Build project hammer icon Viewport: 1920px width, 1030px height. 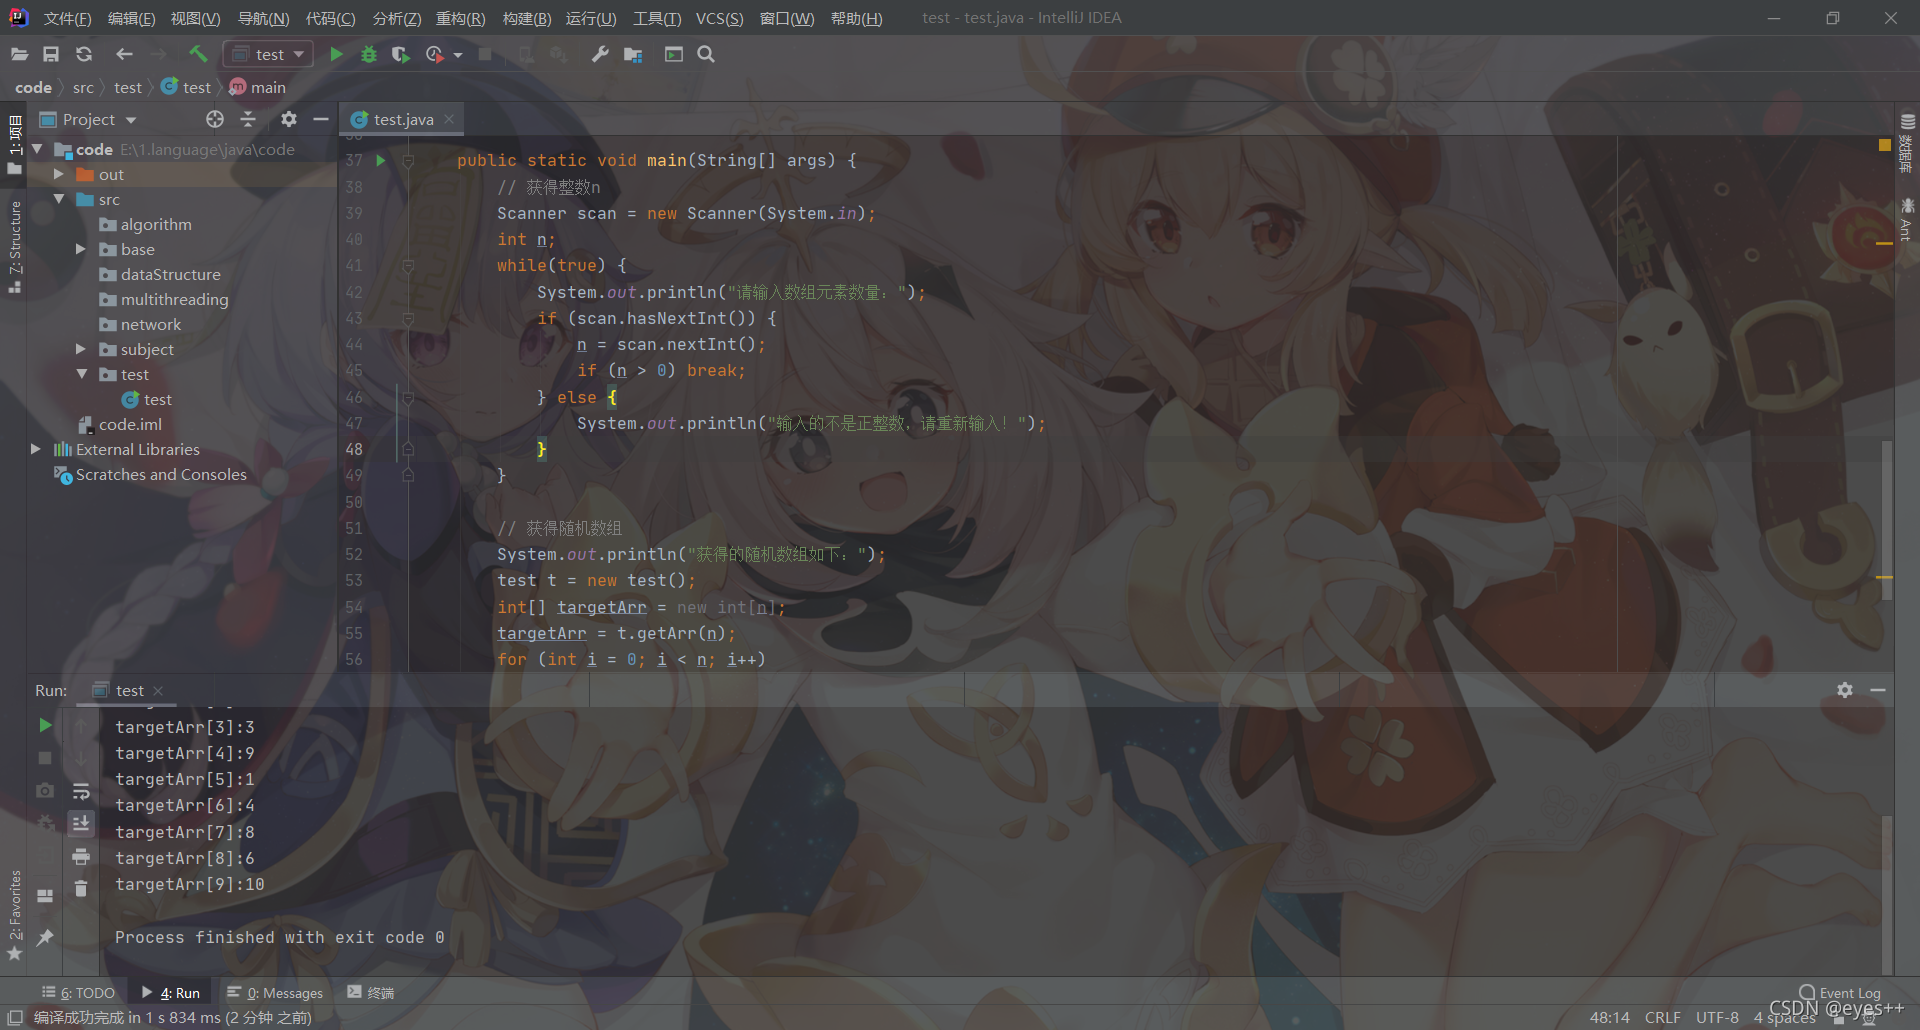198,54
